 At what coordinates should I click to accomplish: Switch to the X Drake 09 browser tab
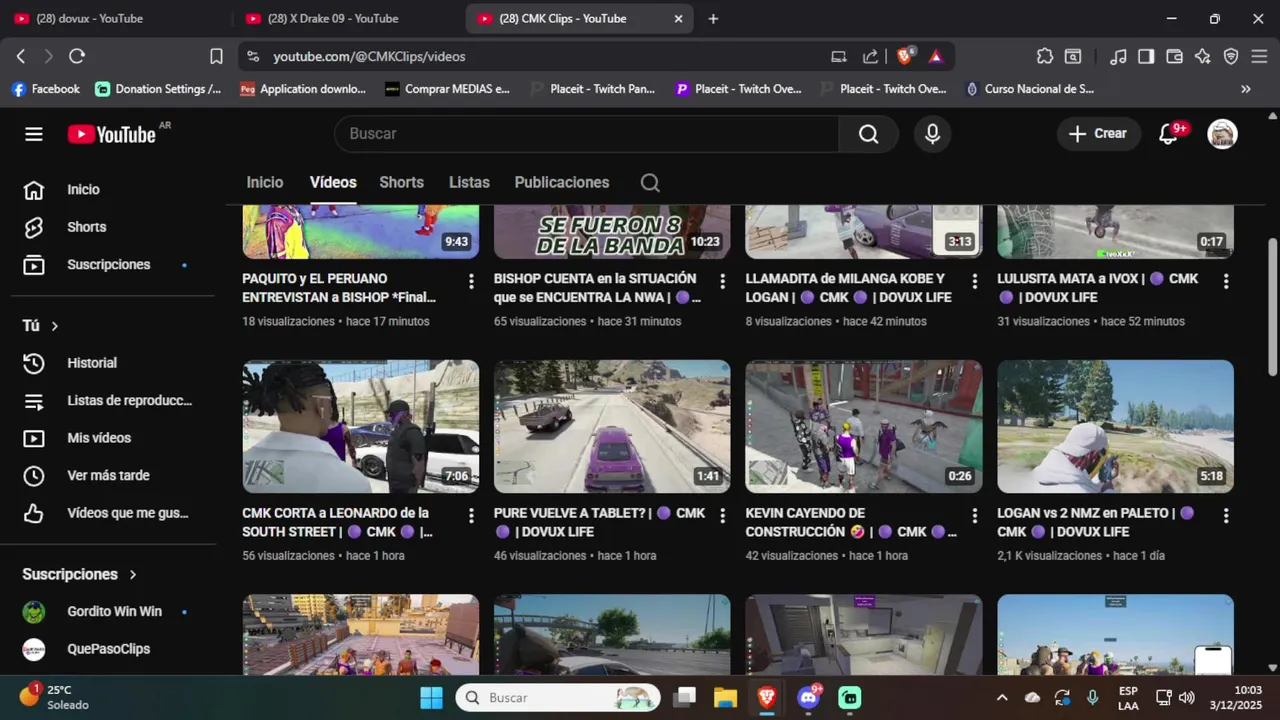(x=345, y=19)
